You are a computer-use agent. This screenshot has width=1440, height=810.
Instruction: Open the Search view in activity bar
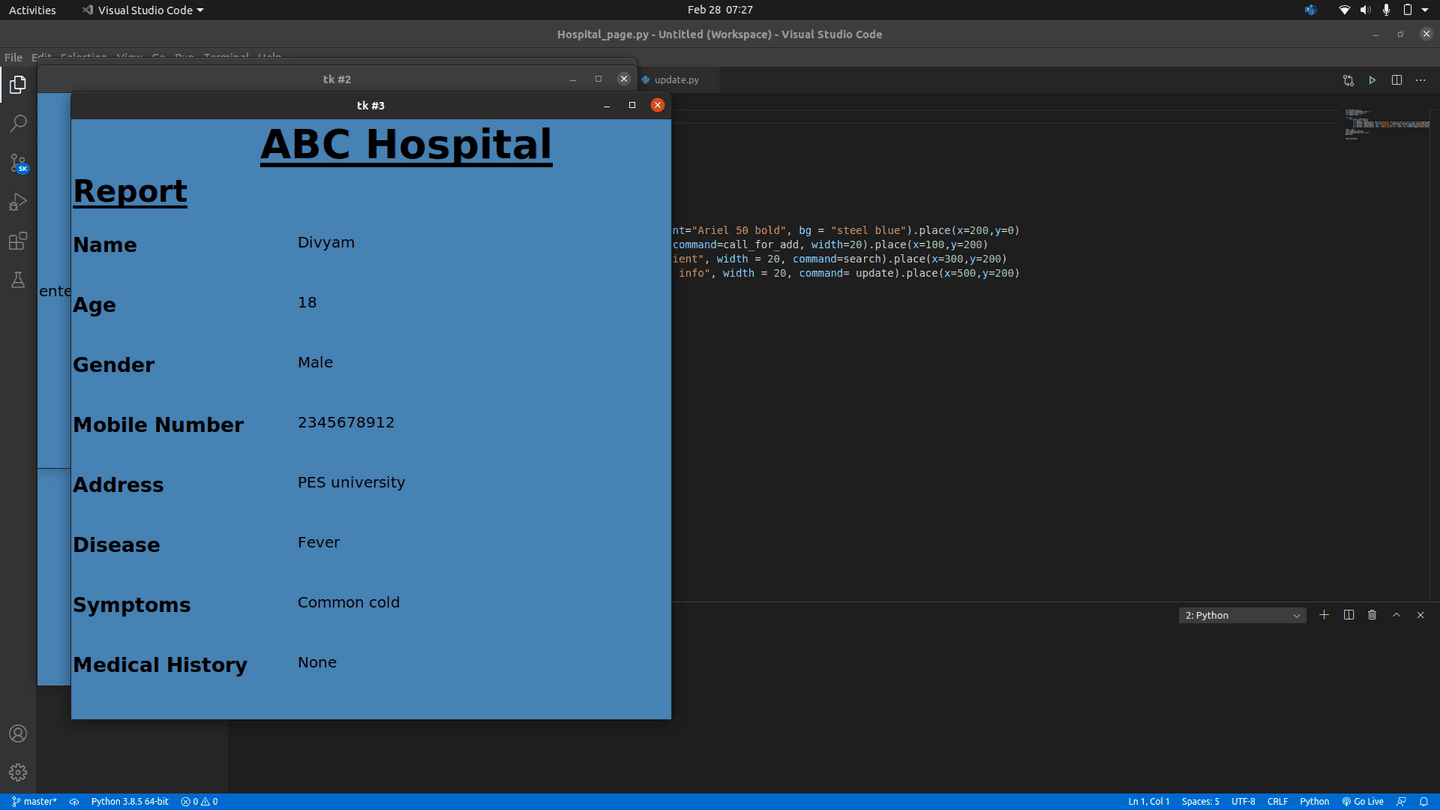pos(18,124)
